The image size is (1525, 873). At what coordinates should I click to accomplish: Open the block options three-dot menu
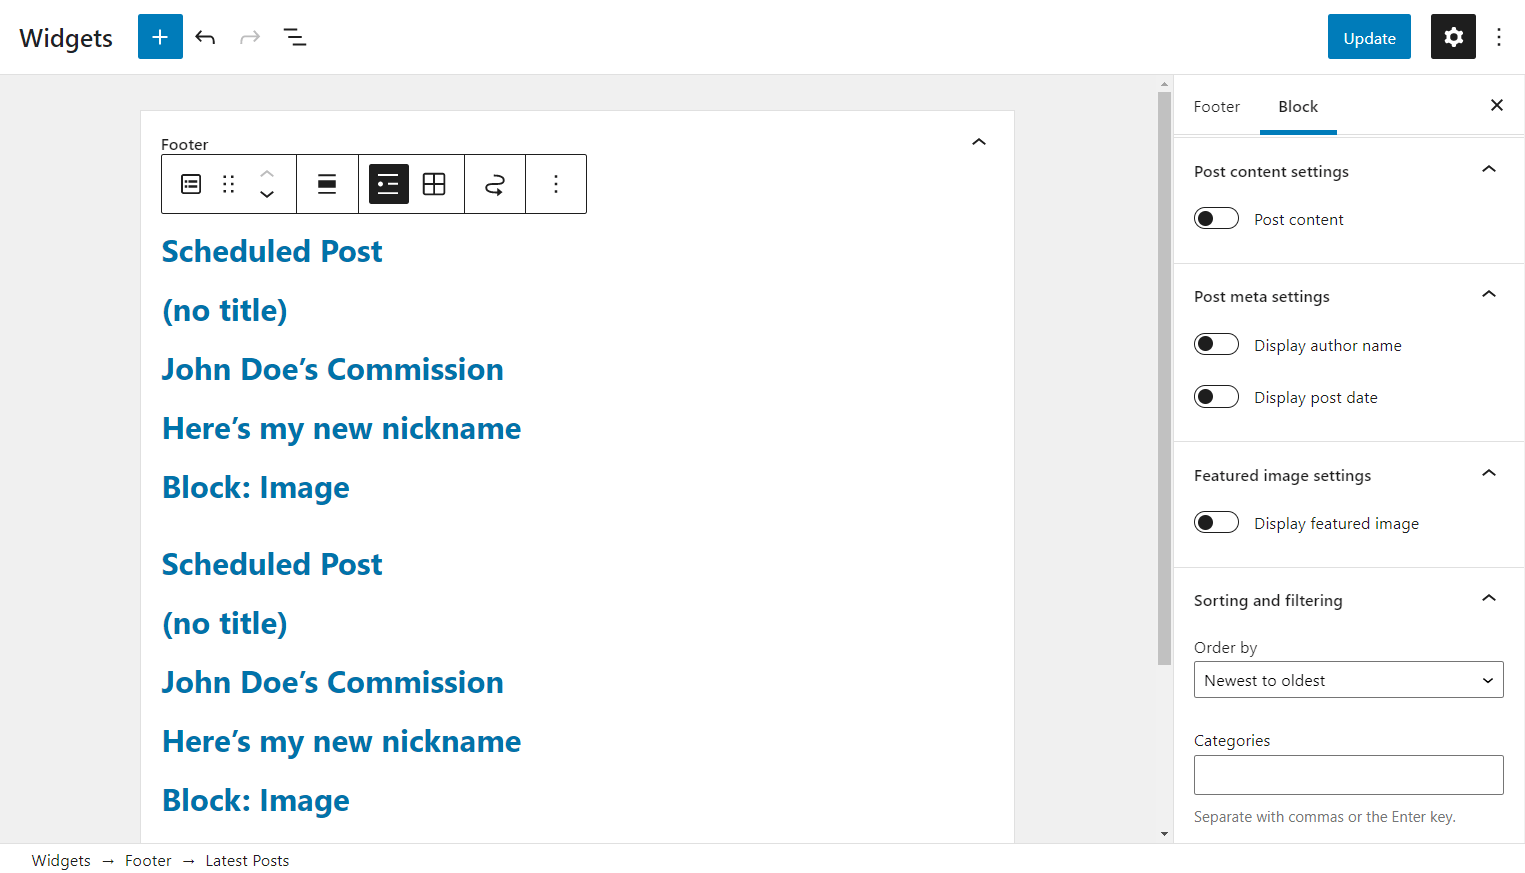click(556, 184)
